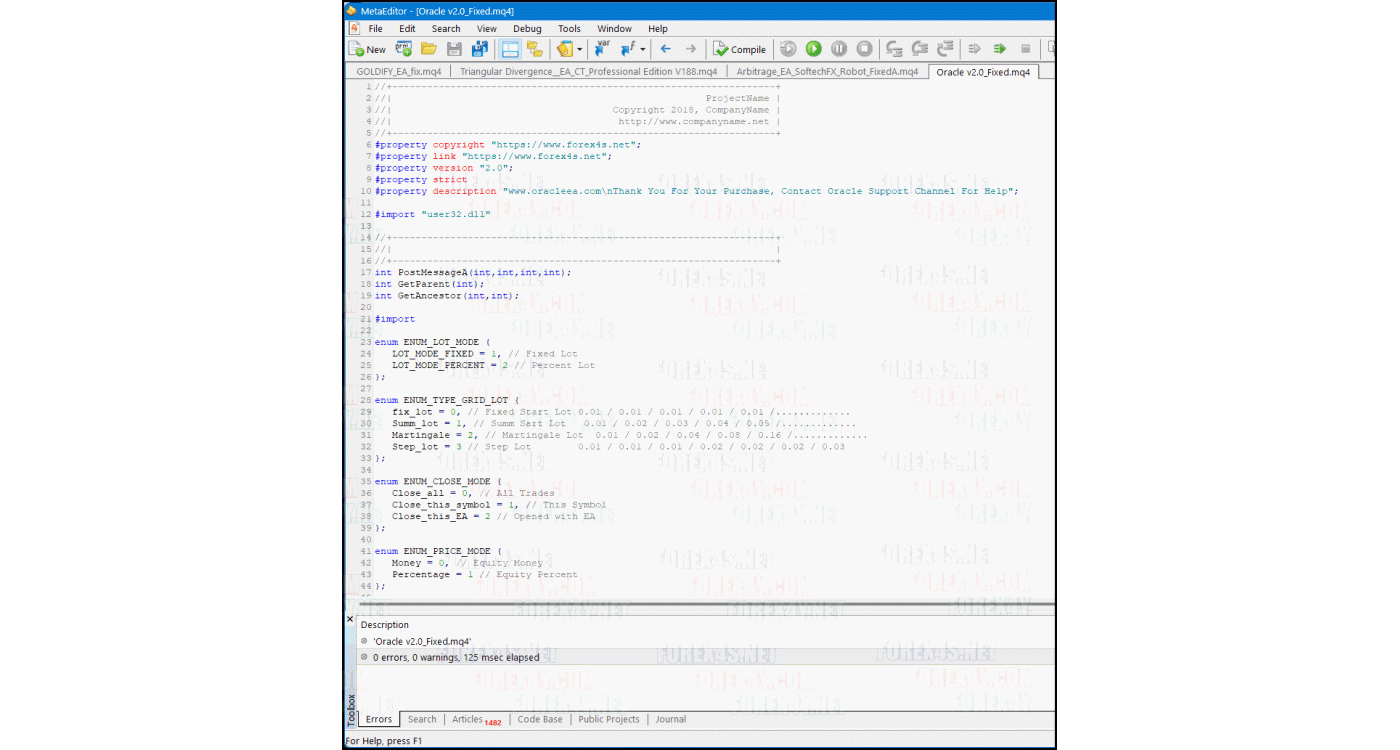Image resolution: width=1400 pixels, height=750 pixels.
Task: Close the Toolbox panel with the X
Action: point(350,619)
